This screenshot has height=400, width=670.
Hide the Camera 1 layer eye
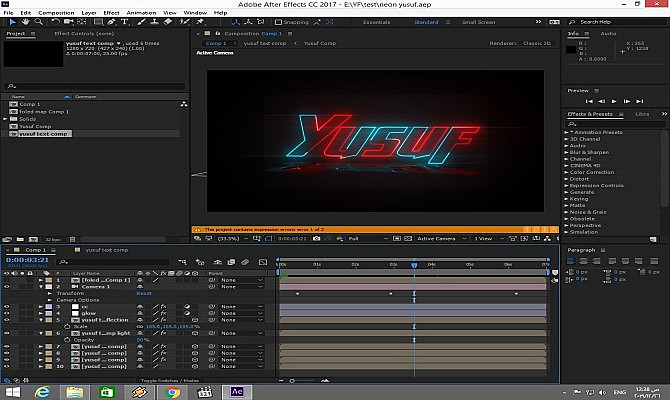click(6, 287)
